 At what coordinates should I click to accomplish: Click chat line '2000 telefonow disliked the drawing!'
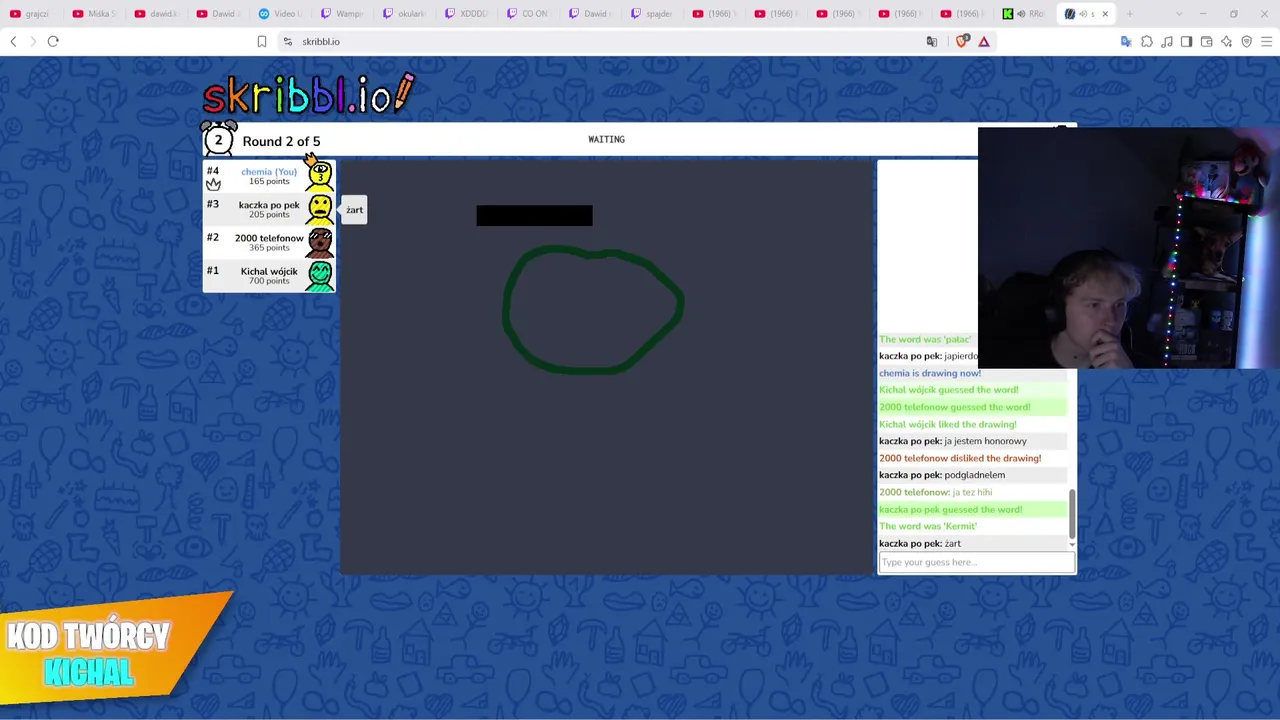960,458
